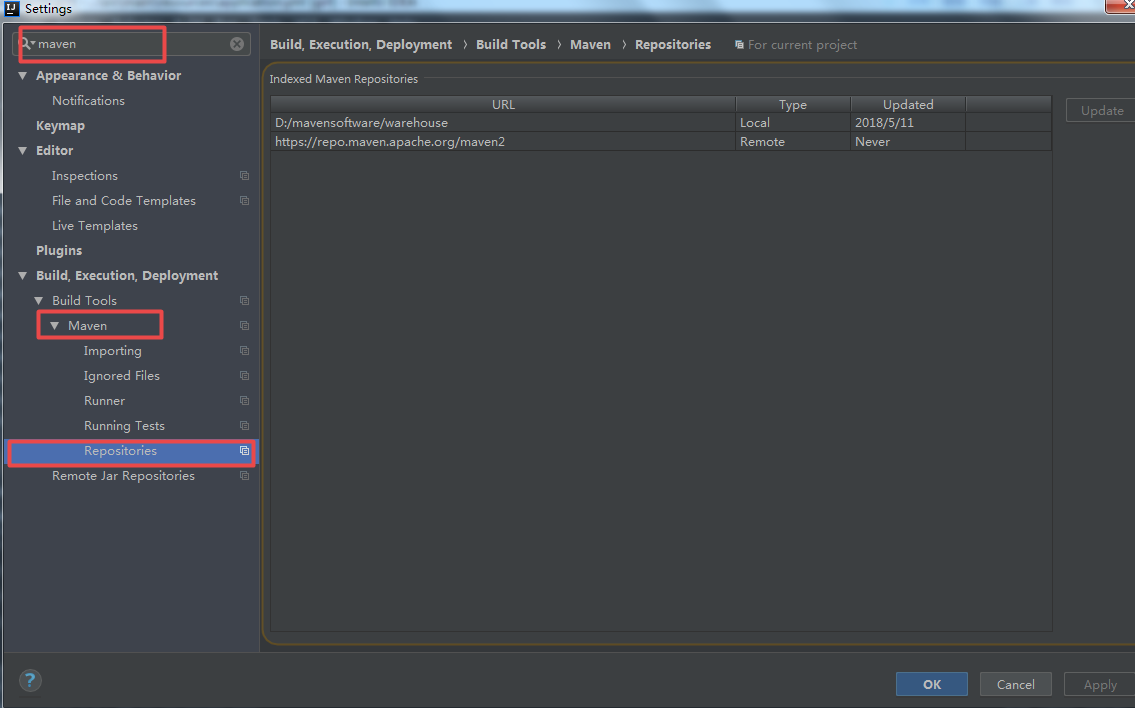Viewport: 1135px width, 708px height.
Task: Click the project-level icon beside Remote Jar Repositories
Action: [245, 476]
